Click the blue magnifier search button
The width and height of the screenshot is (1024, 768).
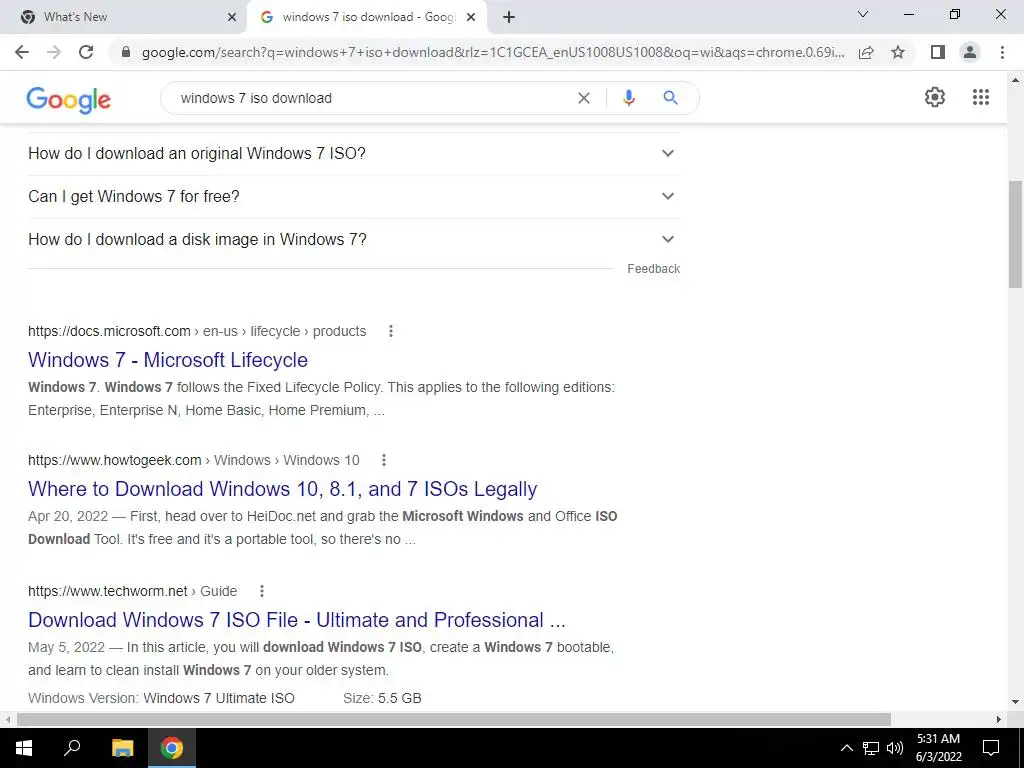coord(671,98)
